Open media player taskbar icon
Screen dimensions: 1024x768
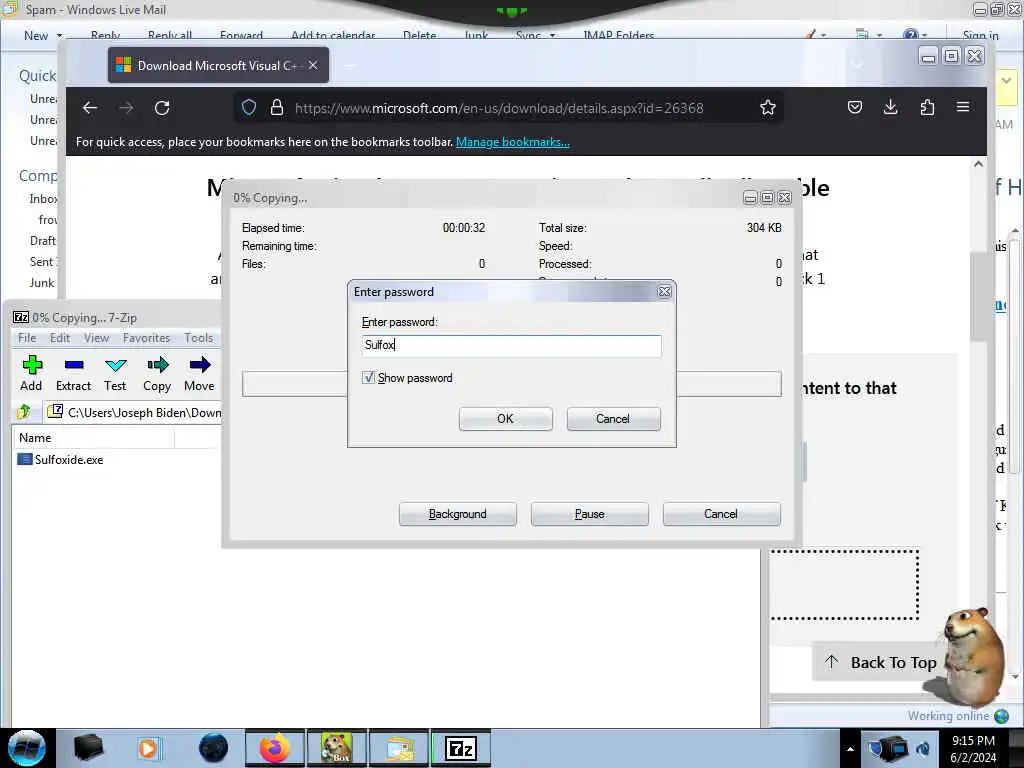click(148, 748)
